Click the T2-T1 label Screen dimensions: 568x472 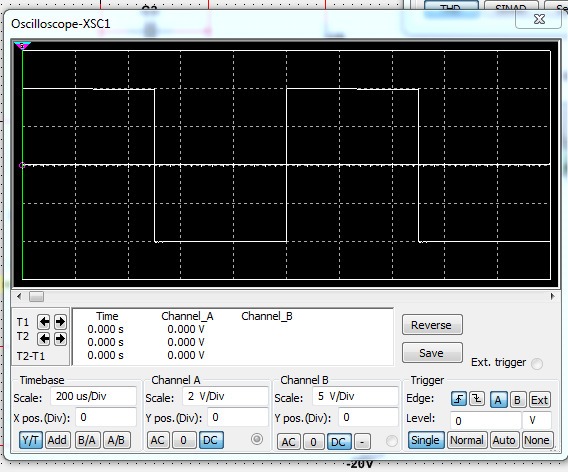[31, 356]
